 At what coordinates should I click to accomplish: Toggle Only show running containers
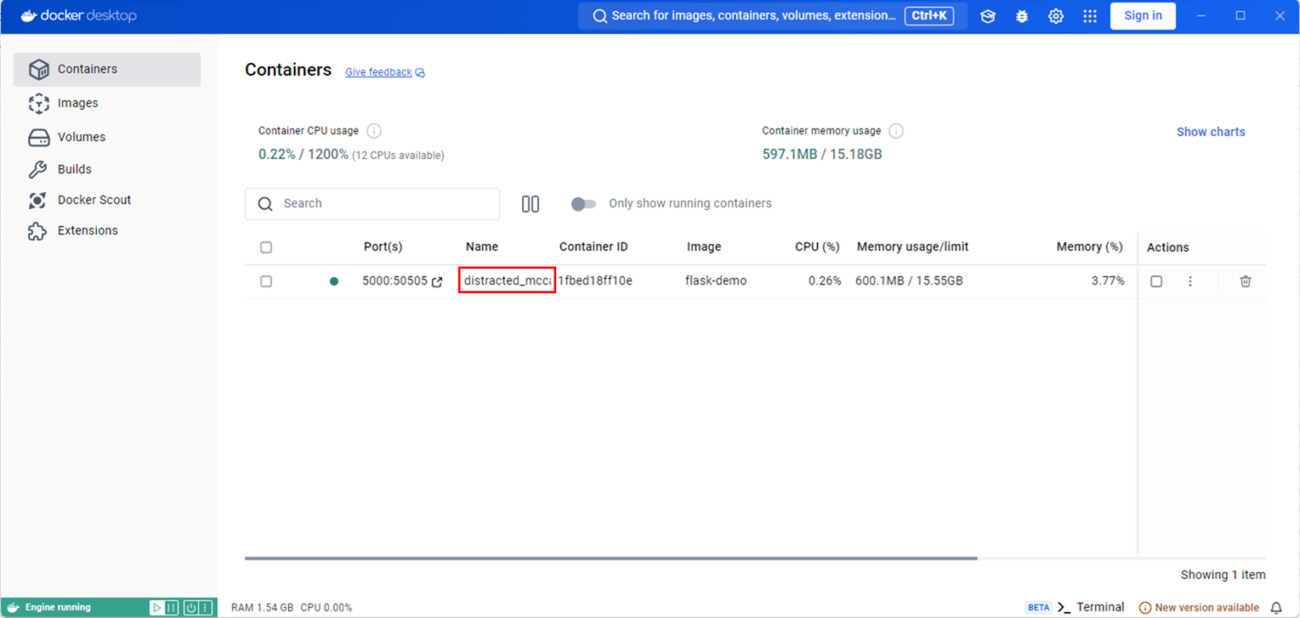point(583,204)
